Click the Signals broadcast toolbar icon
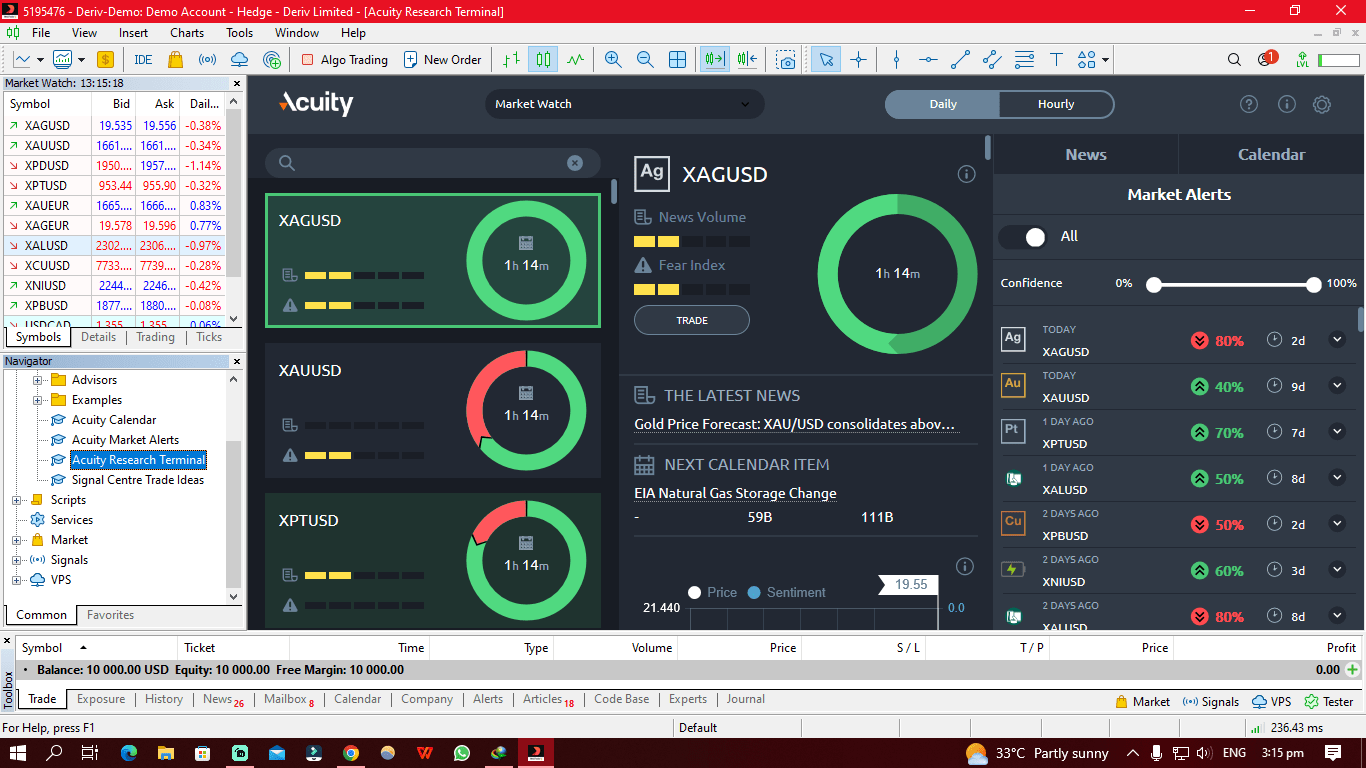The height and width of the screenshot is (768, 1366). (208, 60)
